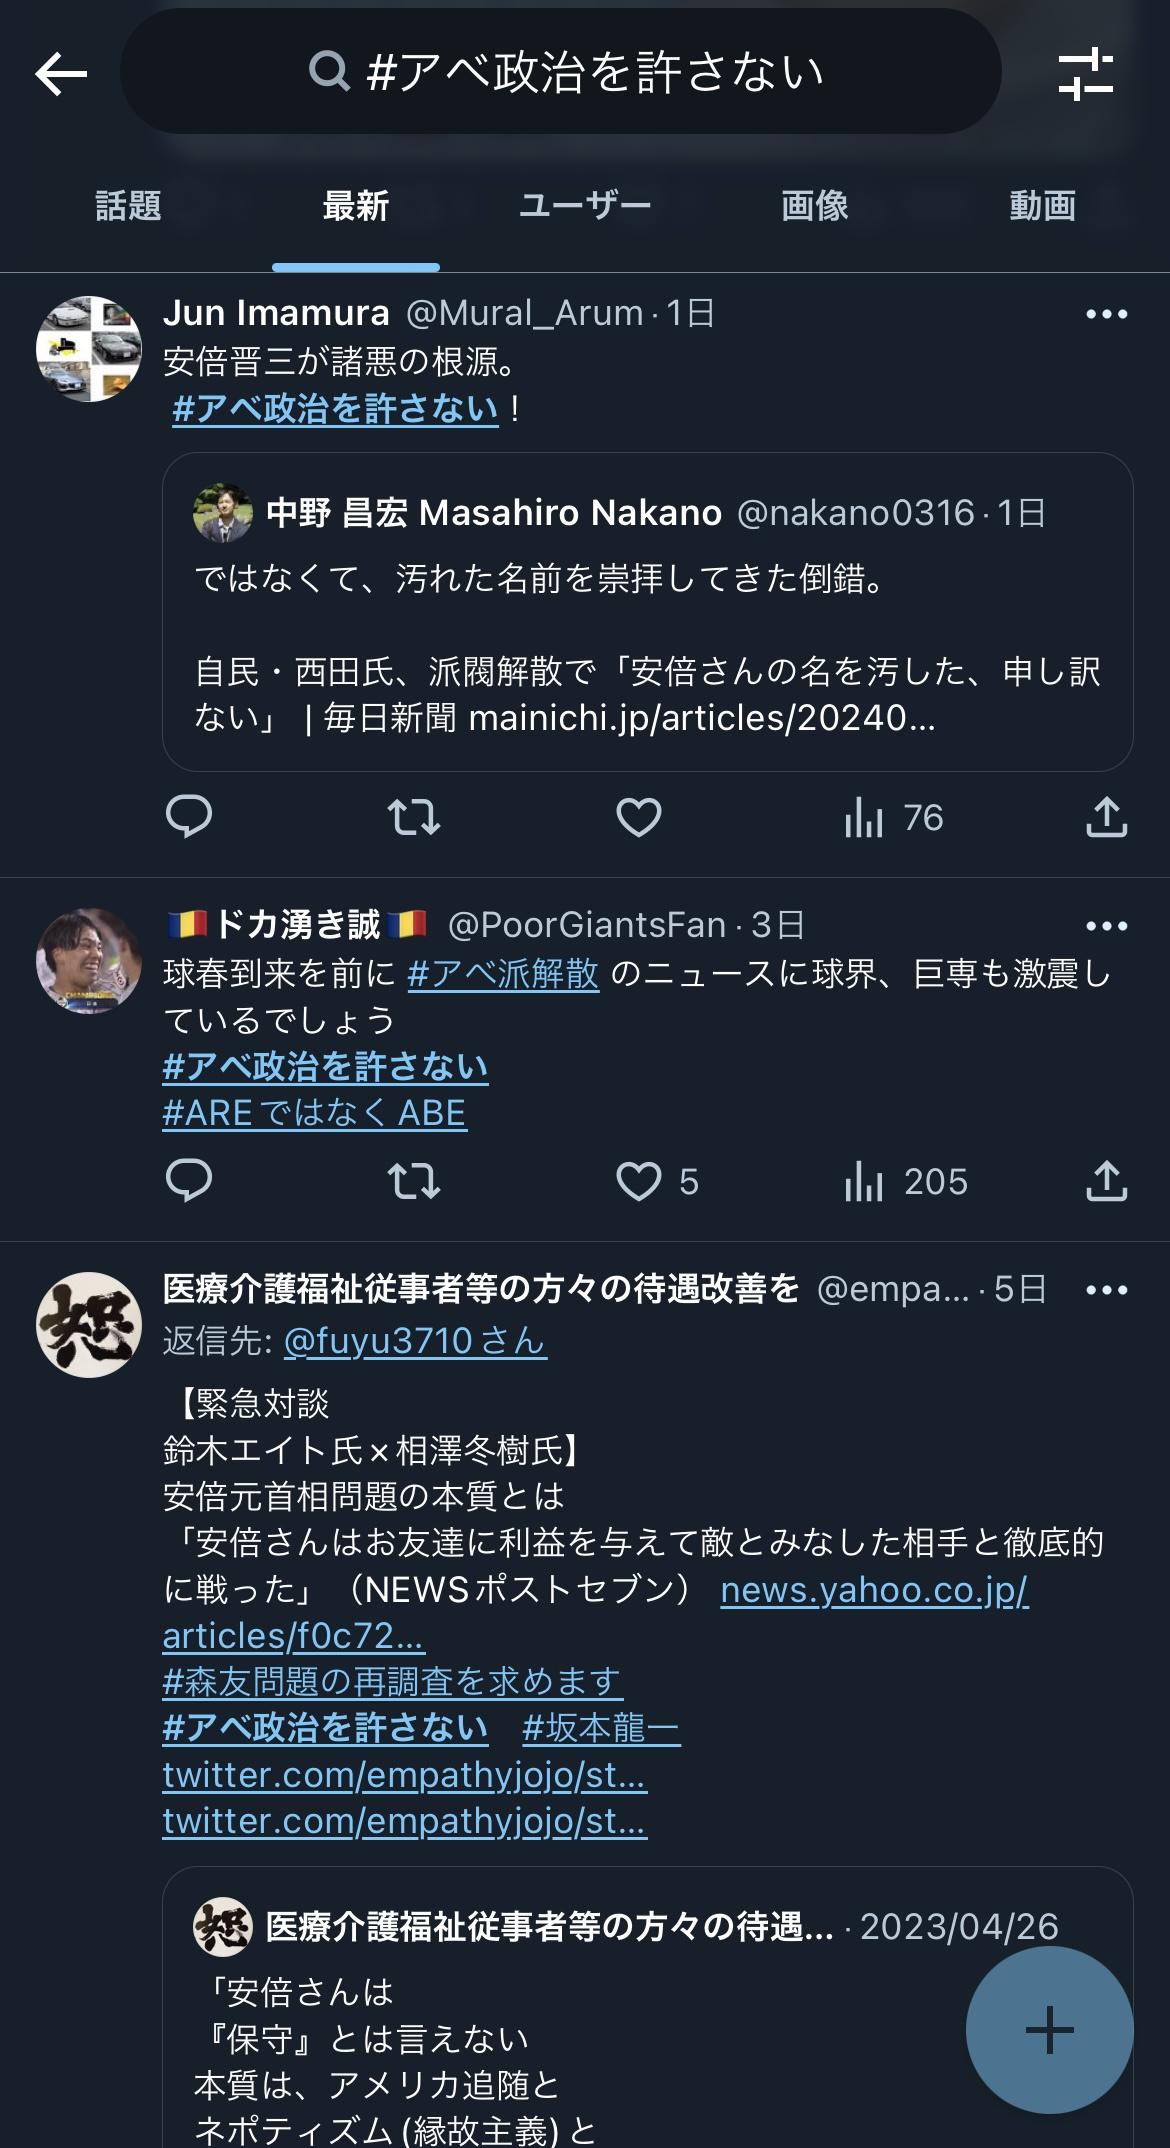Open more options on the @empa... post
Screen dimensions: 1170x2148
(x=1107, y=1290)
